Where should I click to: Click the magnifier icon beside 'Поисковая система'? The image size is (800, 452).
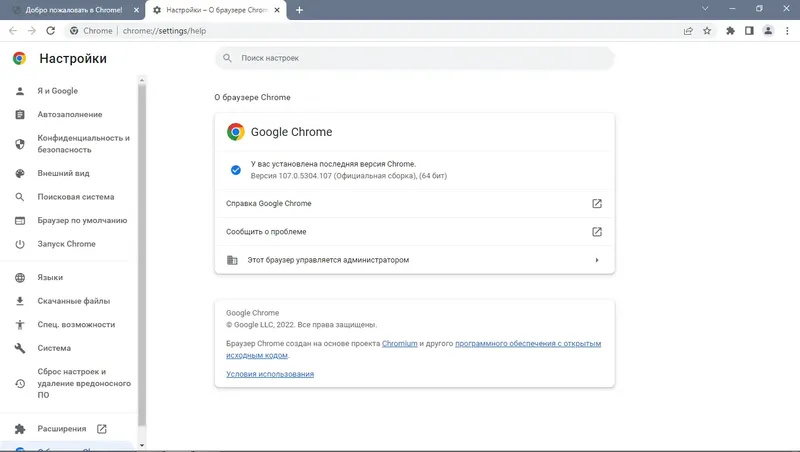[x=20, y=197]
